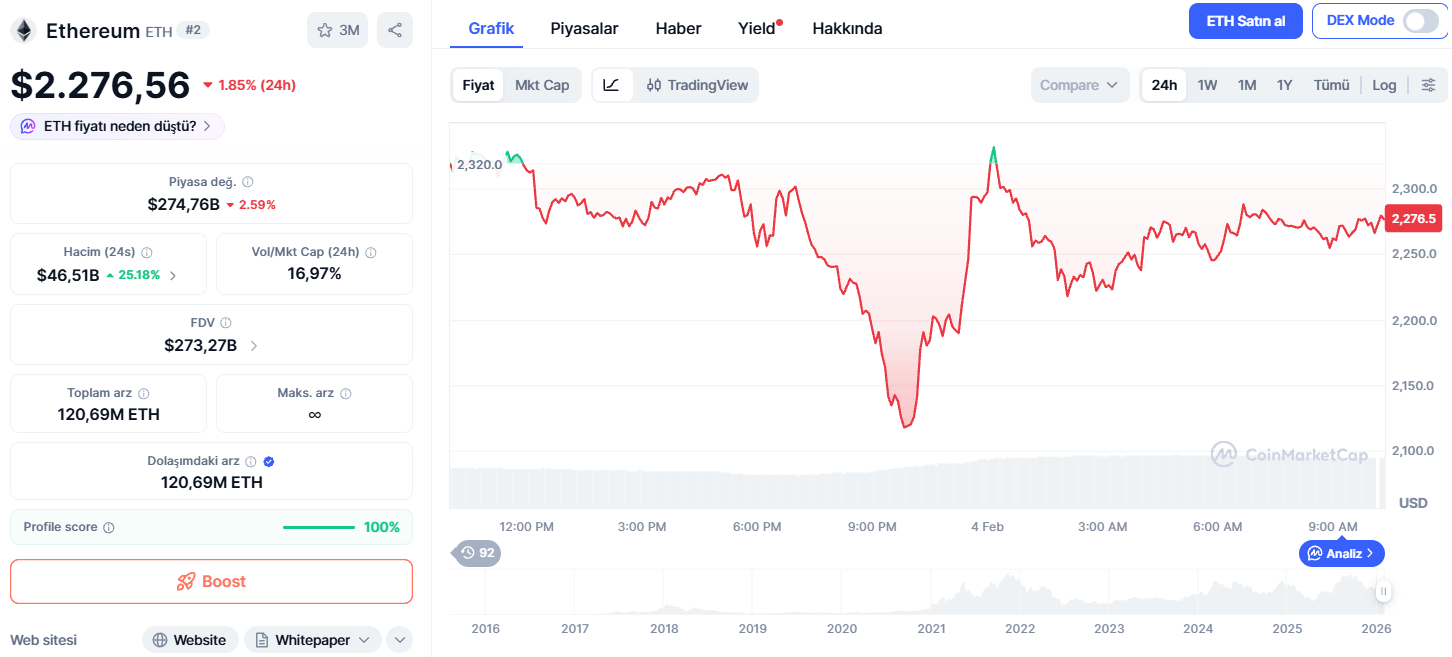Click 2021 on the range navigator

931,628
